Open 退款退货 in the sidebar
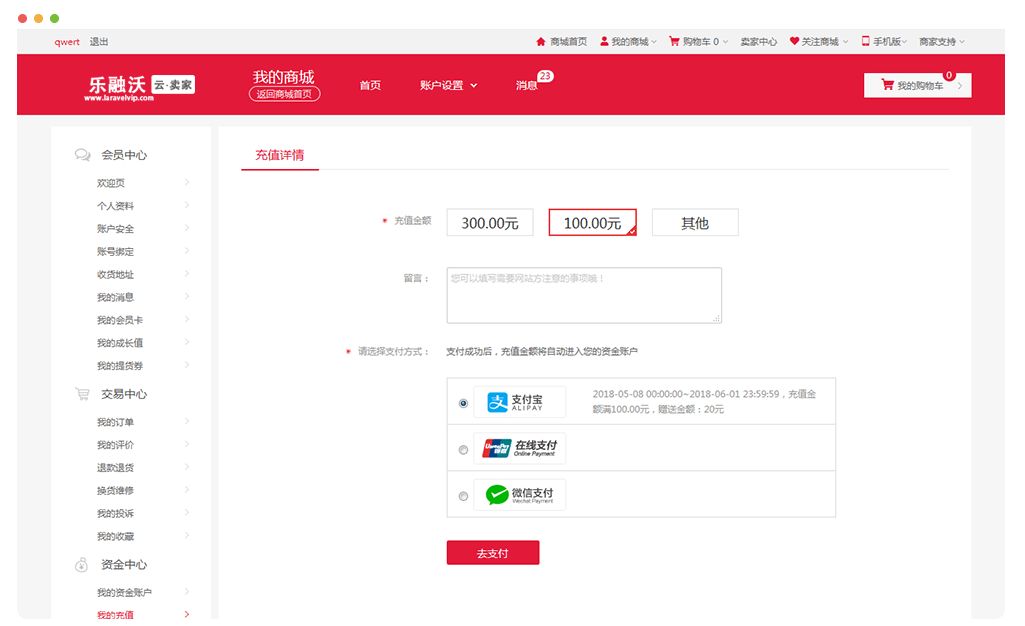The width and height of the screenshot is (1025, 626). pos(116,468)
